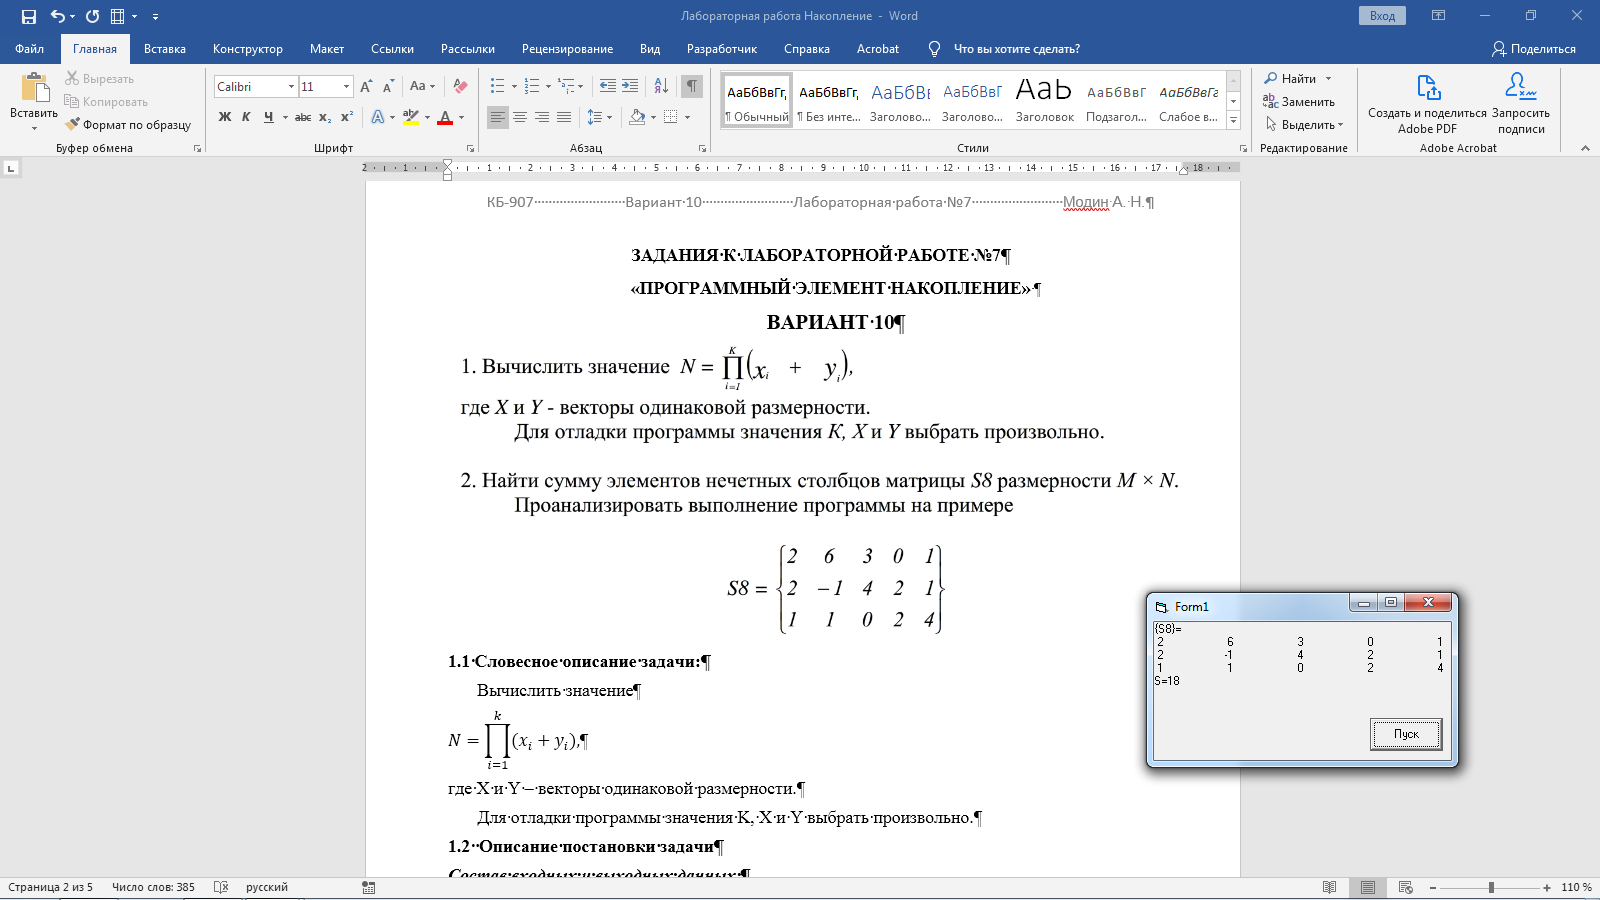The width and height of the screenshot is (1600, 900).
Task: Switch to web layout view in status bar
Action: tap(1405, 887)
